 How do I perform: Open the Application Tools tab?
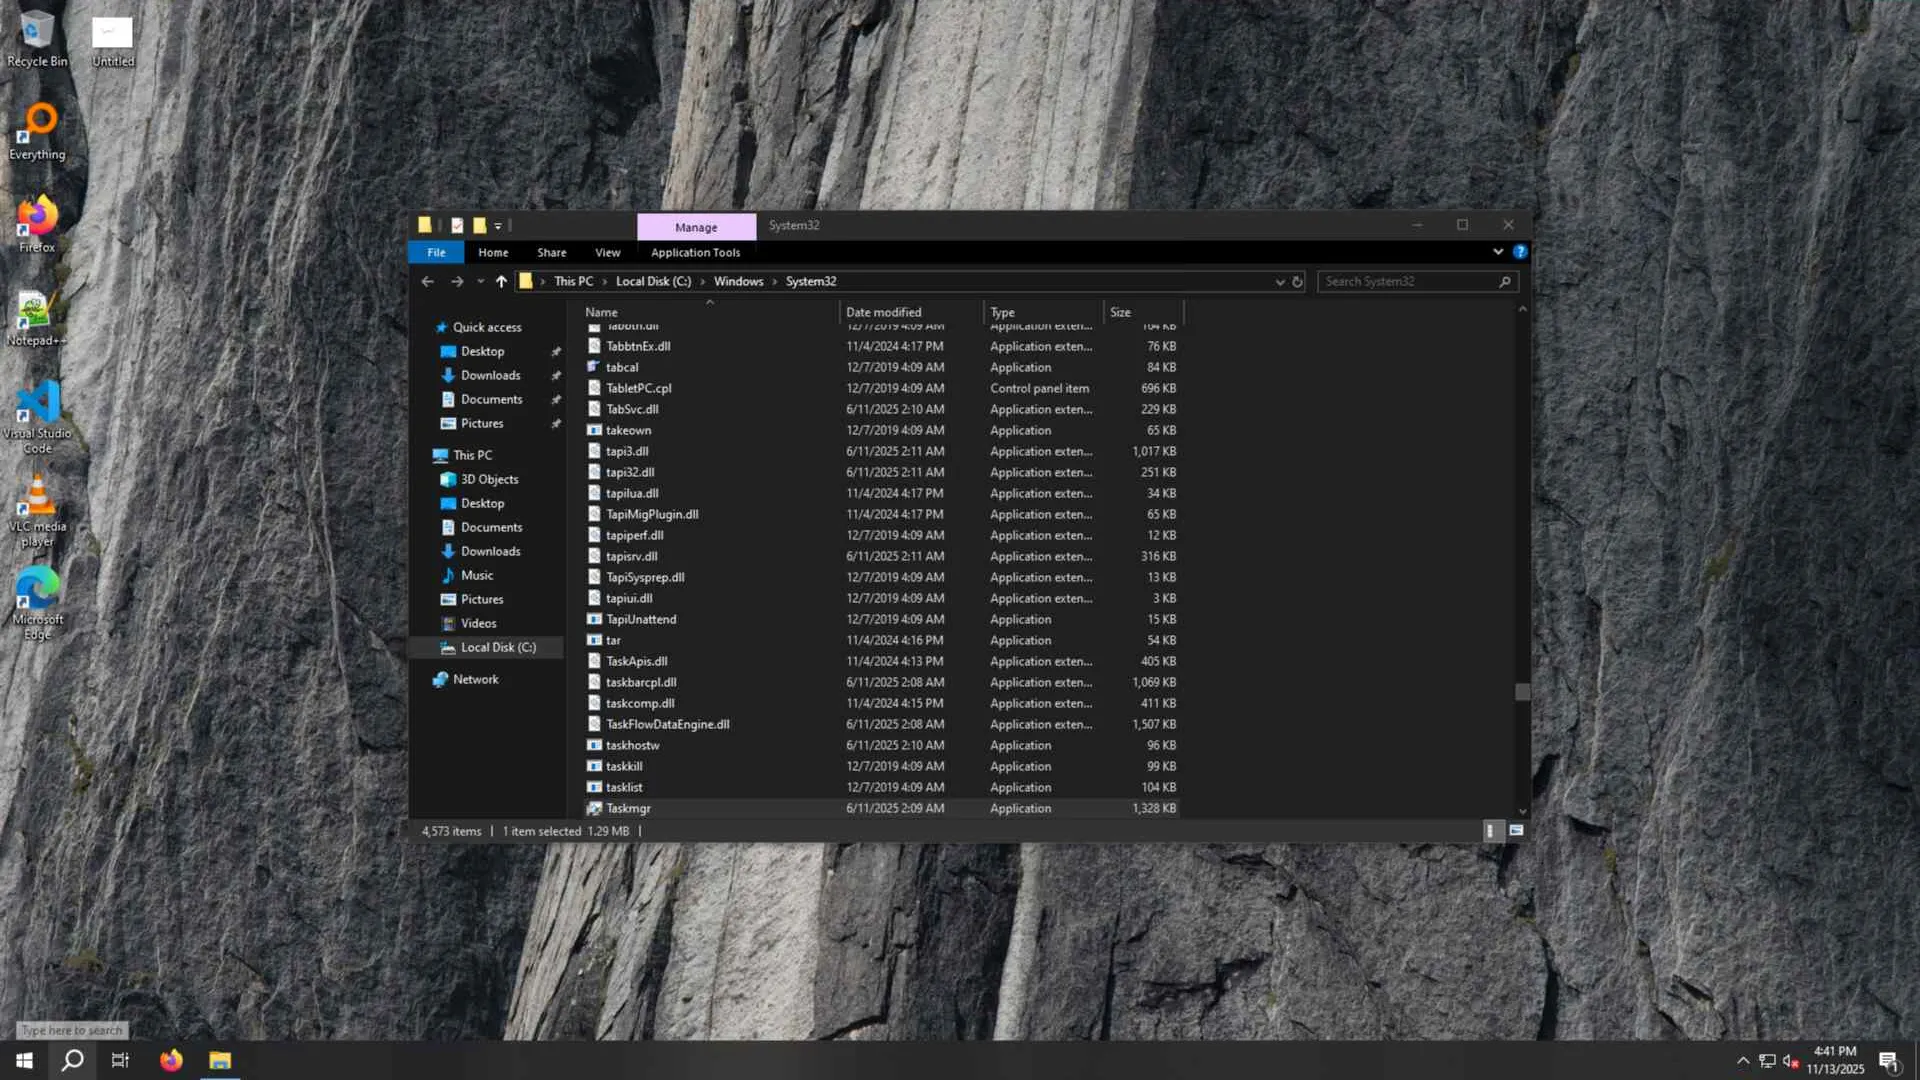click(x=695, y=253)
